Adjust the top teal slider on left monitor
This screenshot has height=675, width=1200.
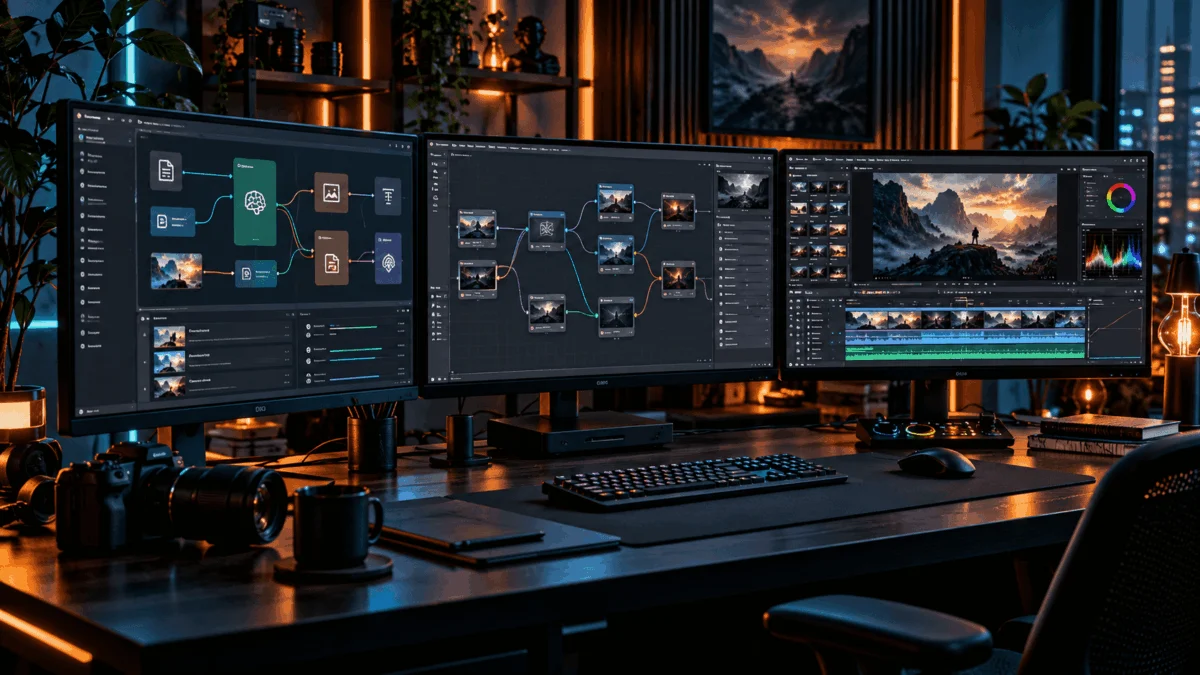pos(354,327)
